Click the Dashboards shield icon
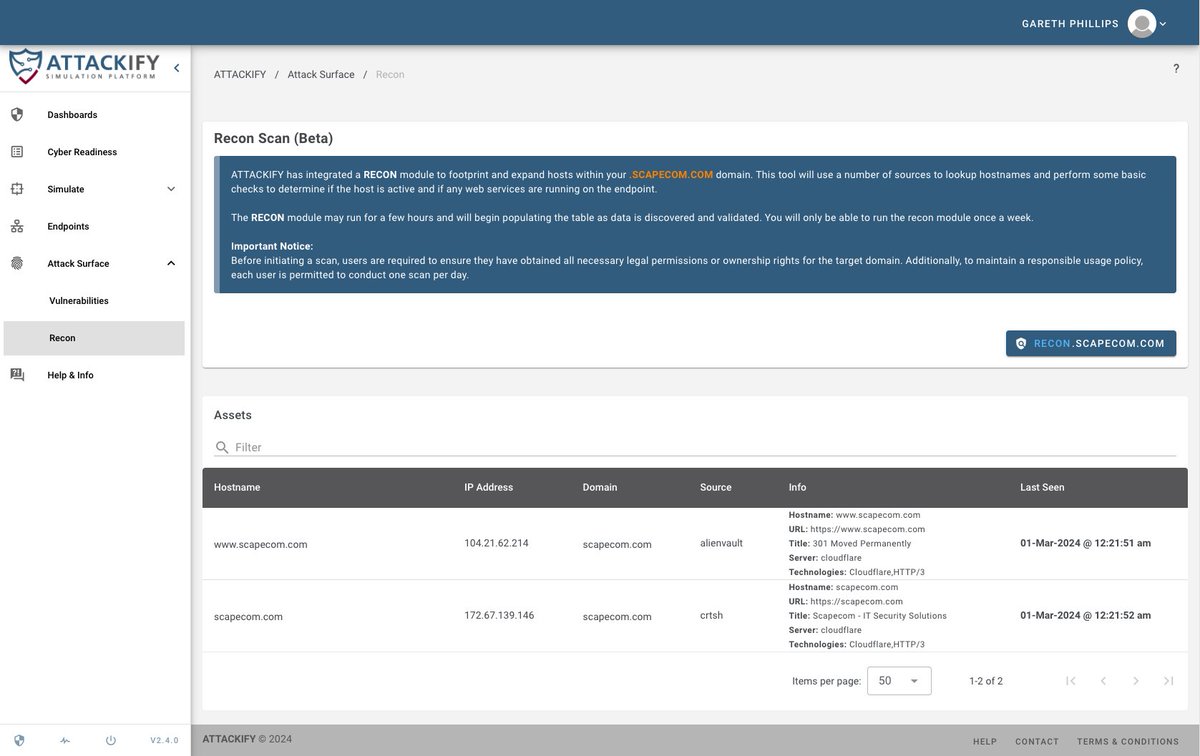 [x=17, y=115]
